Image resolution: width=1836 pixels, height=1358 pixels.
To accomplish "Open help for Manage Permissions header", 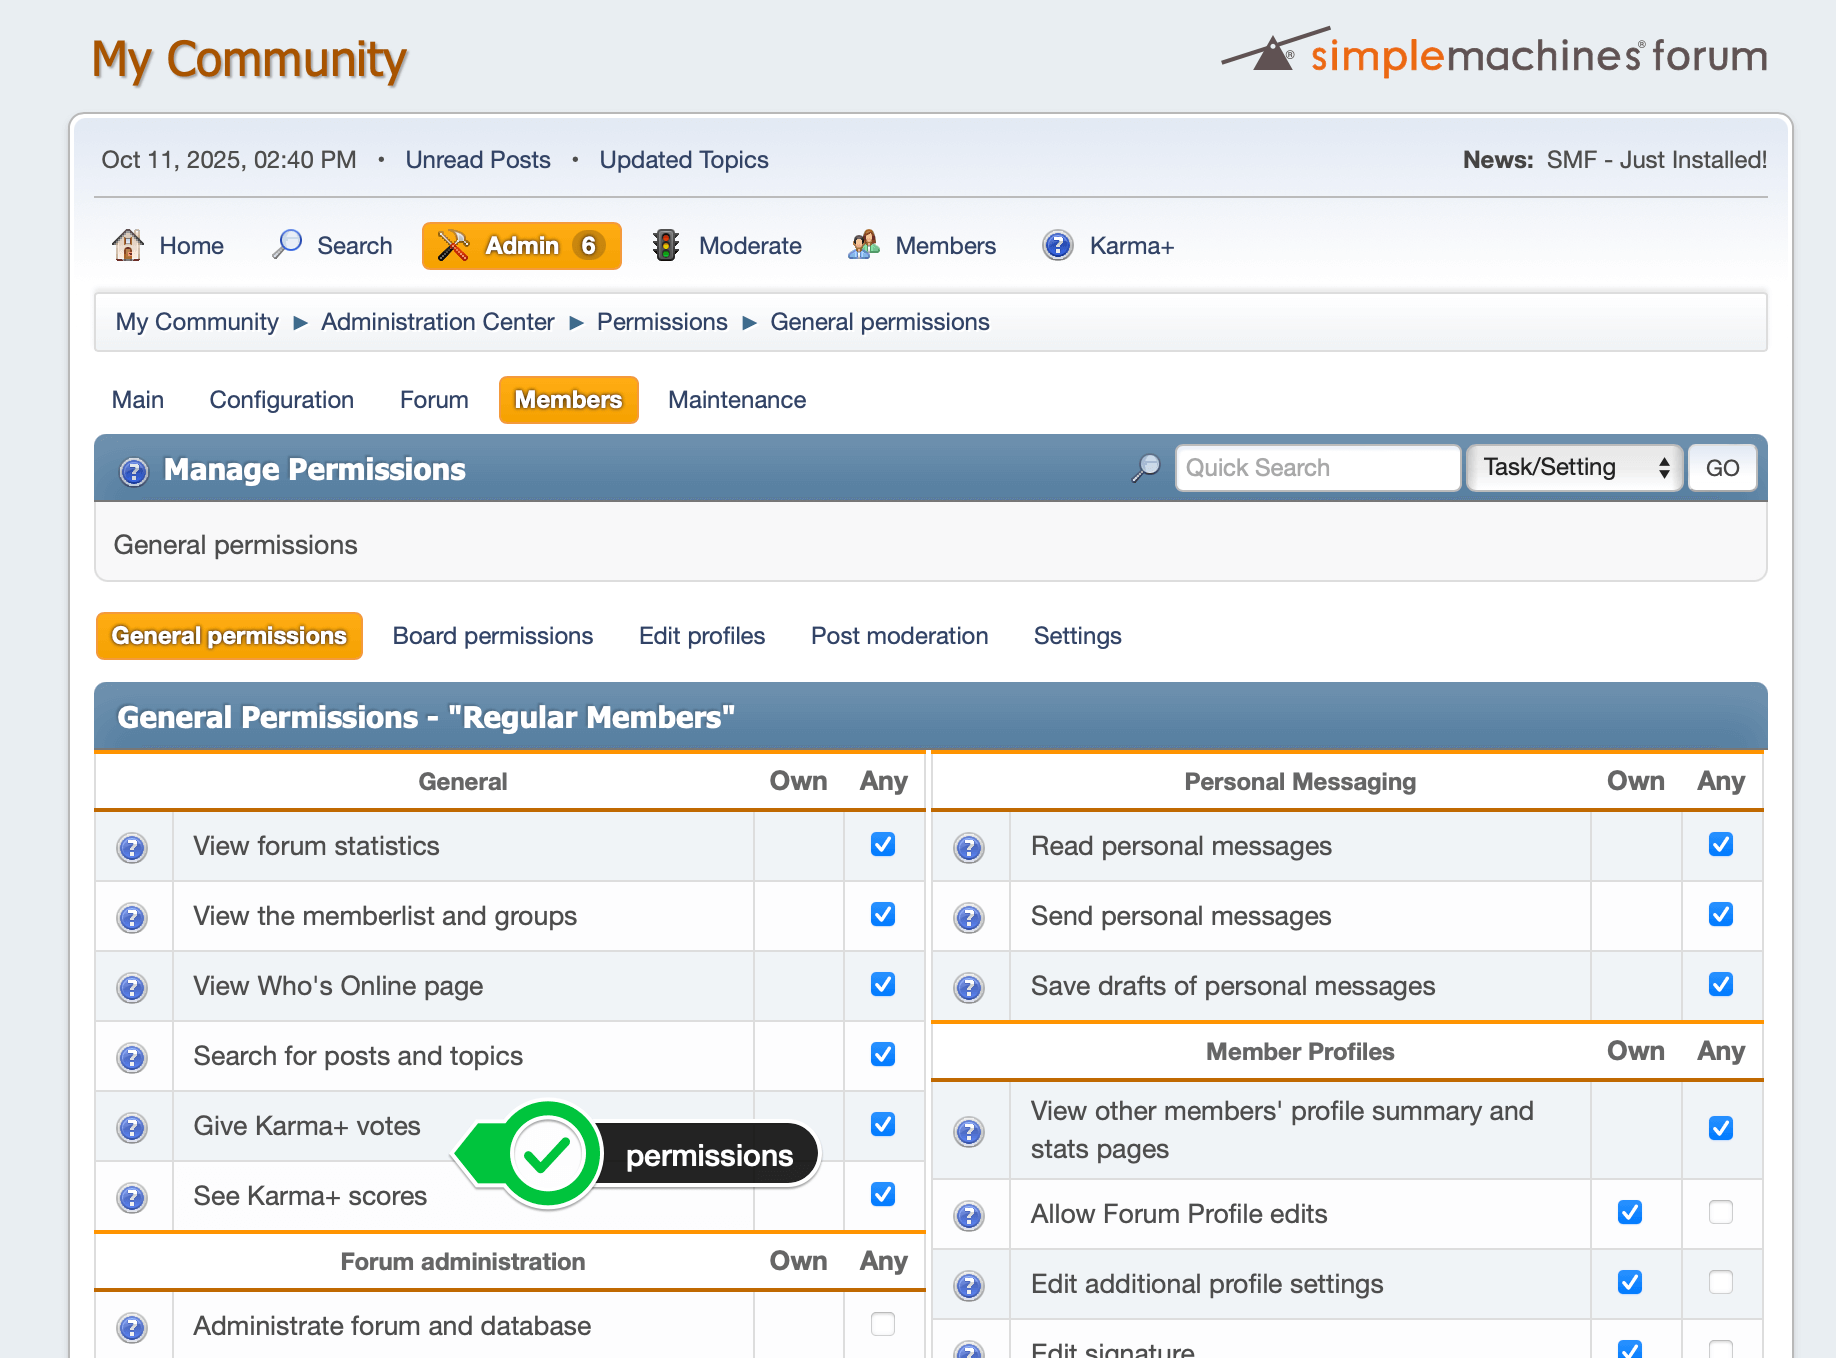I will click(133, 471).
